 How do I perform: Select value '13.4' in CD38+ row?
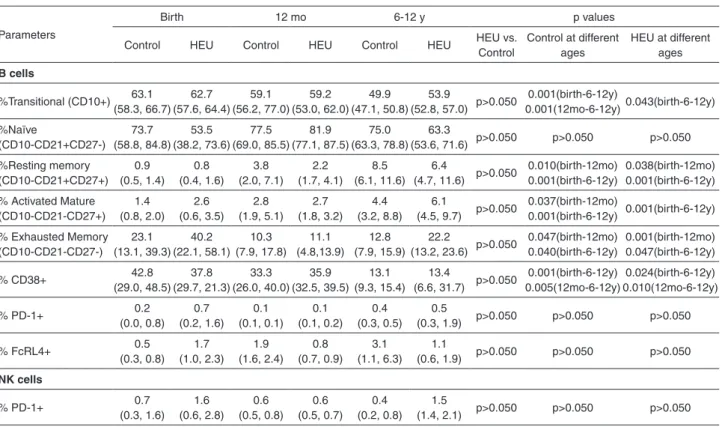tap(439, 272)
